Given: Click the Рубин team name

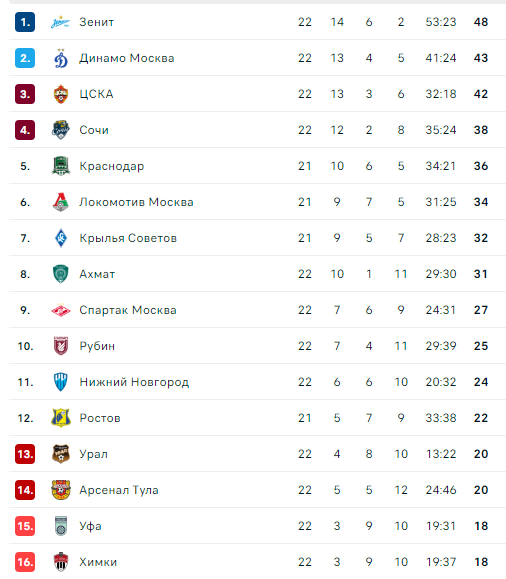Looking at the screenshot, I should pos(97,346).
